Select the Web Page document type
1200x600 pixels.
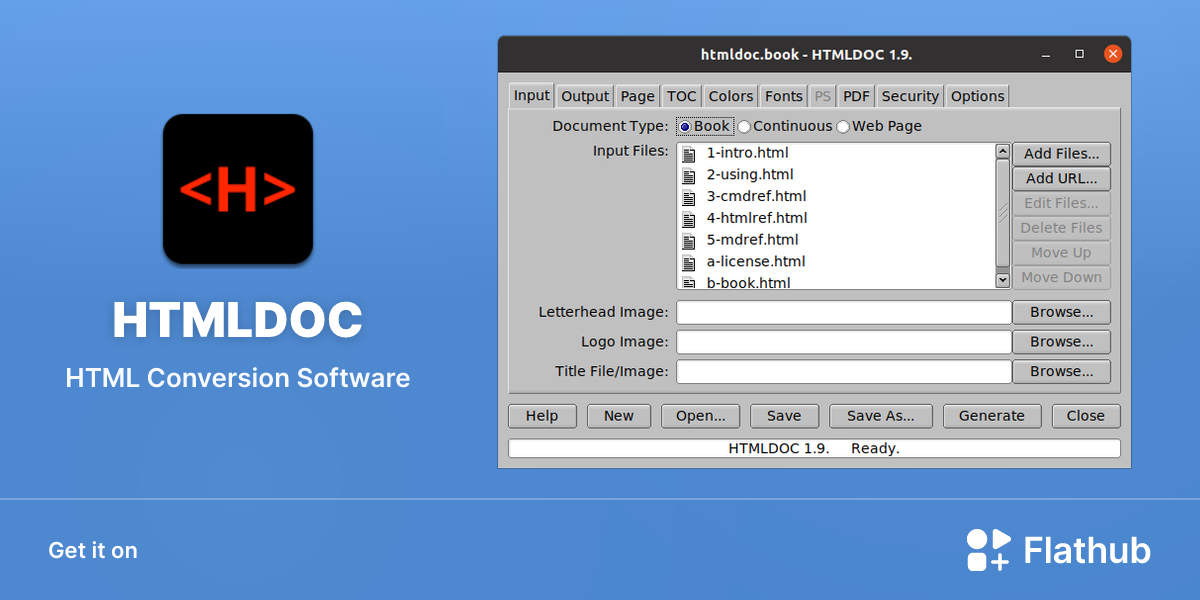pos(879,126)
